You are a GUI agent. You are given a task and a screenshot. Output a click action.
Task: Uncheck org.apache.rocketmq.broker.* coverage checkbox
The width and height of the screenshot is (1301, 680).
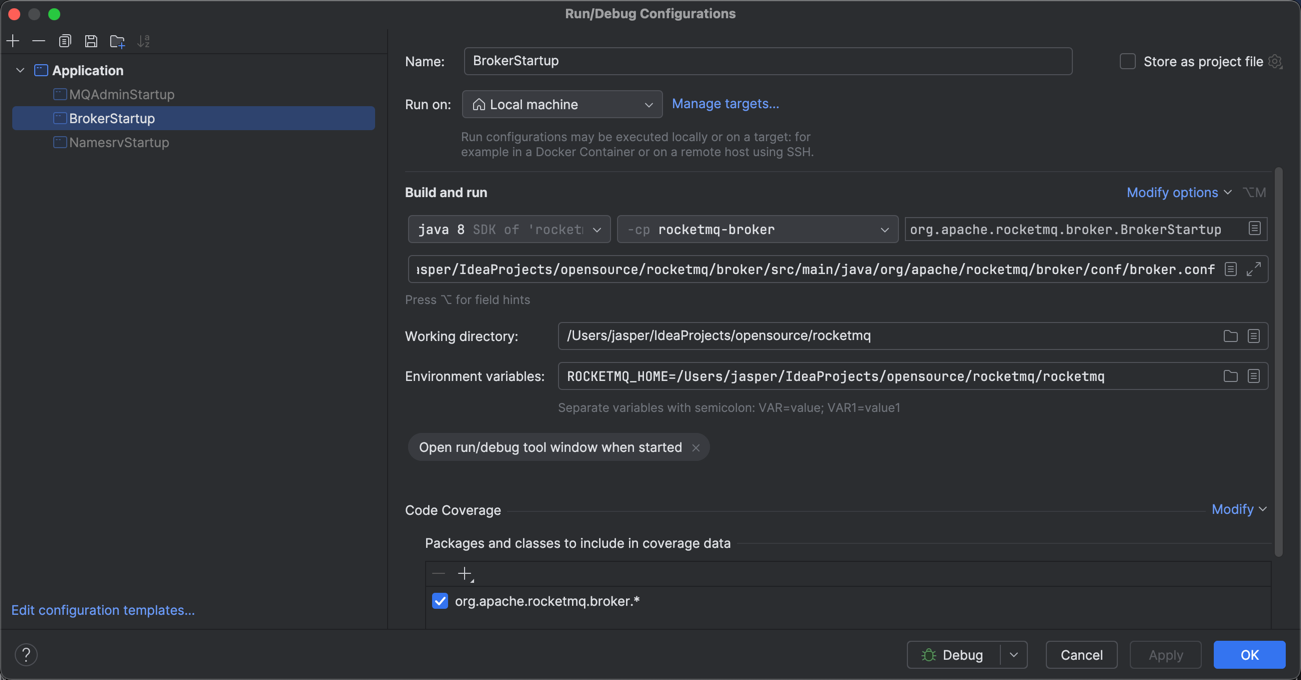point(440,601)
